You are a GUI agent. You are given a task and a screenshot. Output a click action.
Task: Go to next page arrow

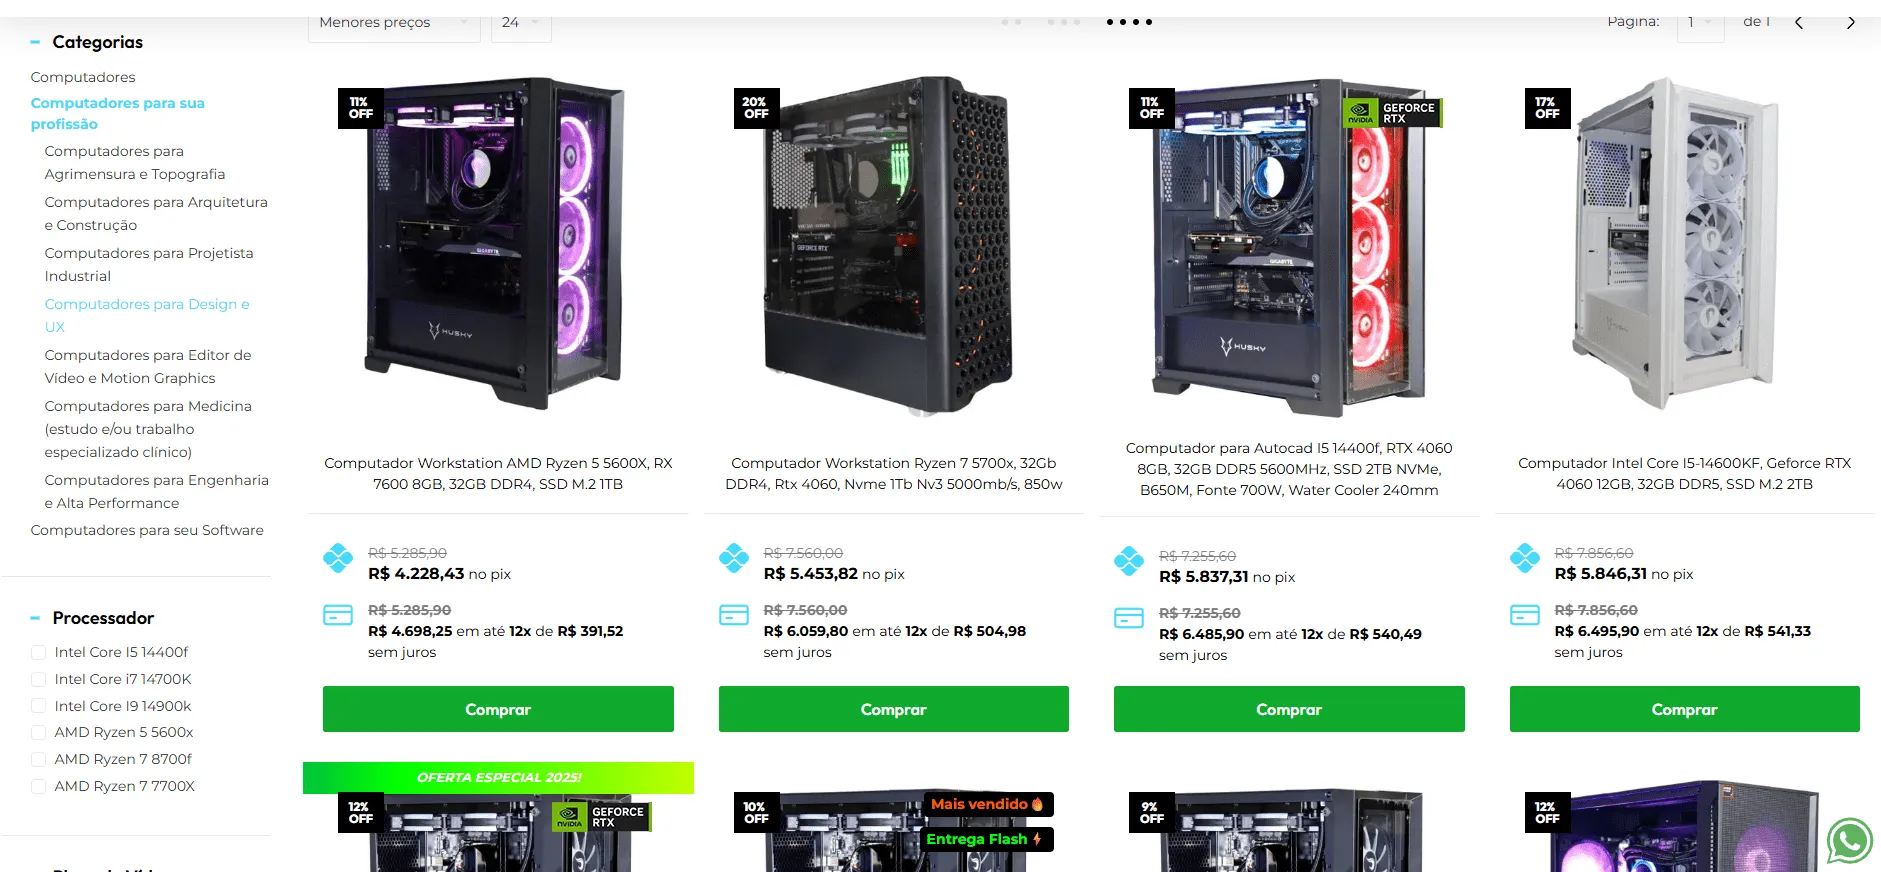click(1851, 22)
